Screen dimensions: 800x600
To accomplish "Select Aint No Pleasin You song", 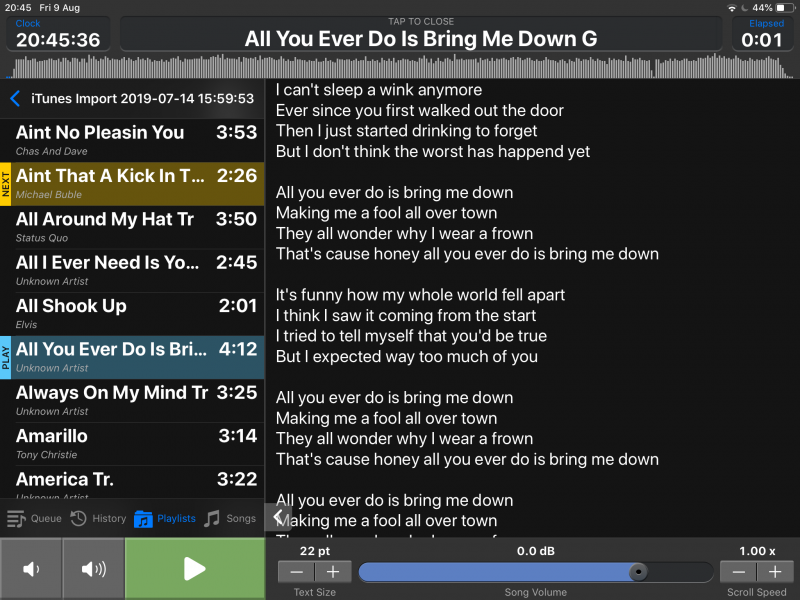I will 133,140.
